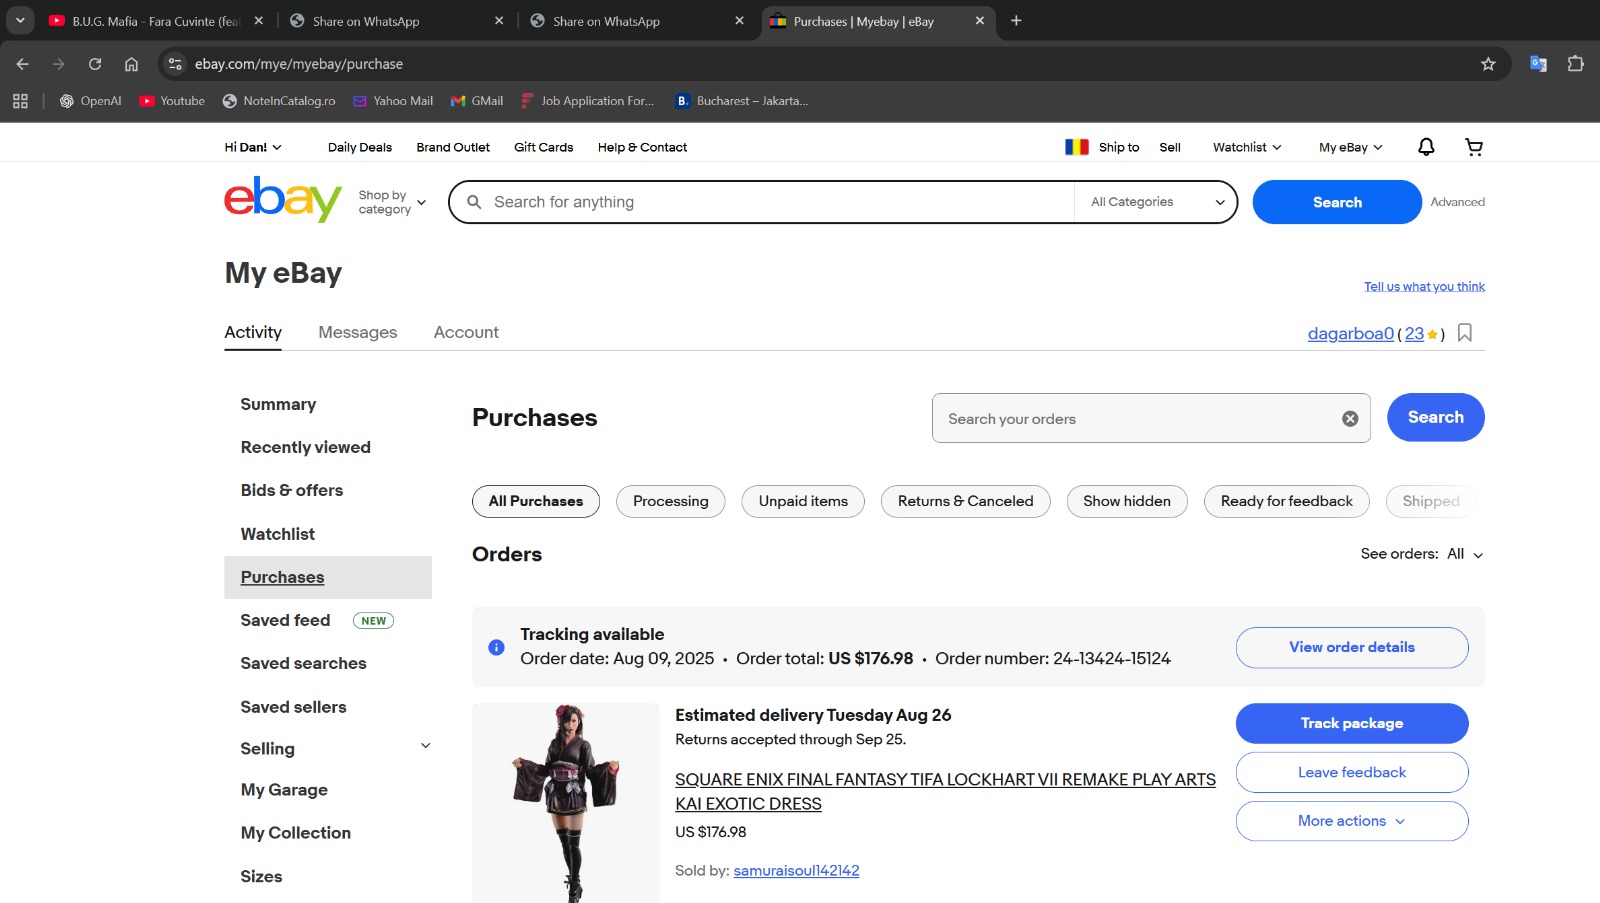This screenshot has height=903, width=1600.
Task: Open the bookmarks bar apps grid icon
Action: pyautogui.click(x=20, y=101)
